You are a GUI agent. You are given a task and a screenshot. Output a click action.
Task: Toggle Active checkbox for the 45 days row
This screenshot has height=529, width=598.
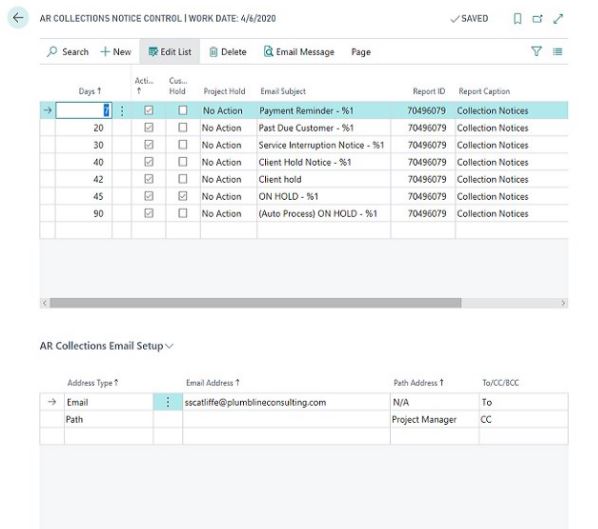pyautogui.click(x=149, y=196)
